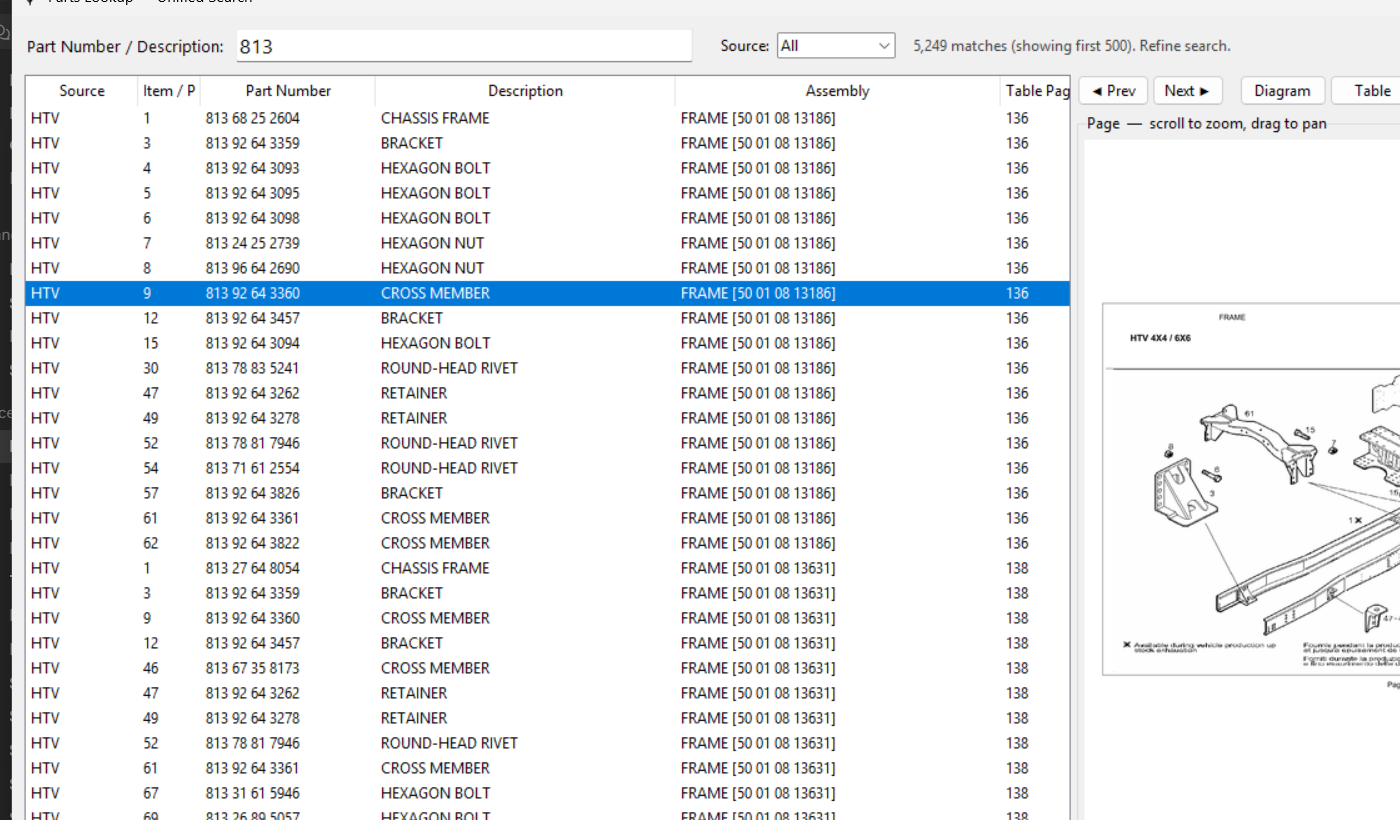Select part number 813 92 64 3094
Image resolution: width=1400 pixels, height=820 pixels.
[x=253, y=343]
